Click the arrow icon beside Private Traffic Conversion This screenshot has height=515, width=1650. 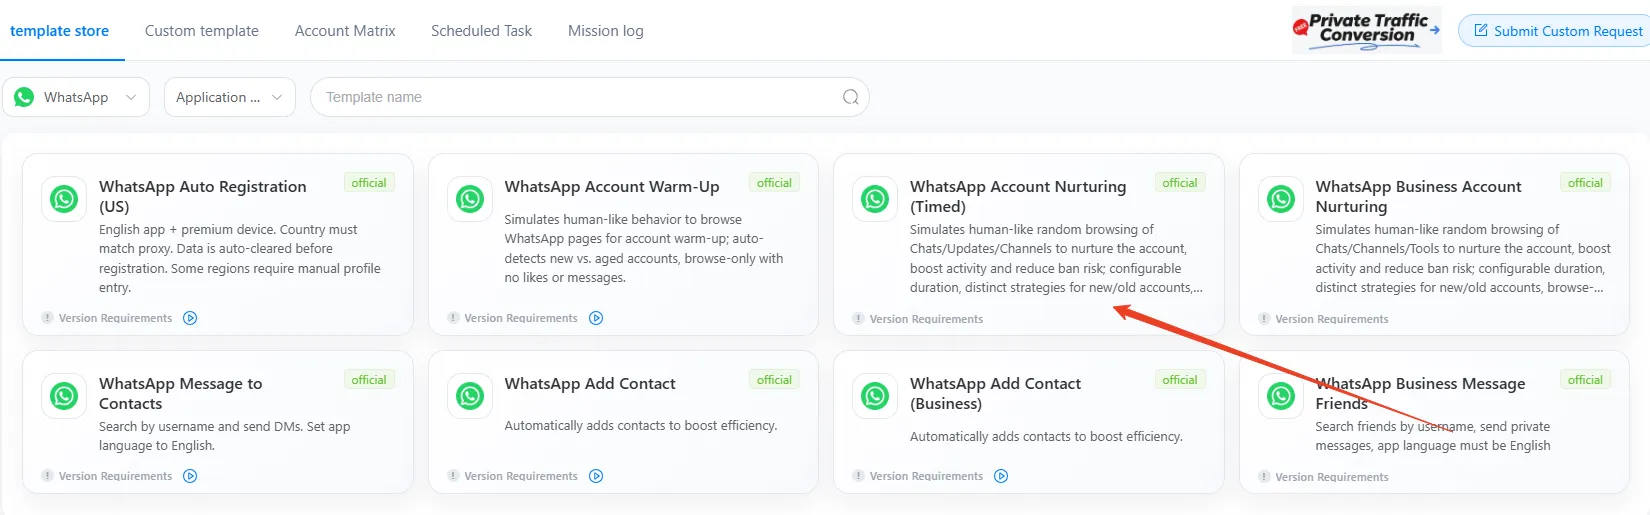1434,30
